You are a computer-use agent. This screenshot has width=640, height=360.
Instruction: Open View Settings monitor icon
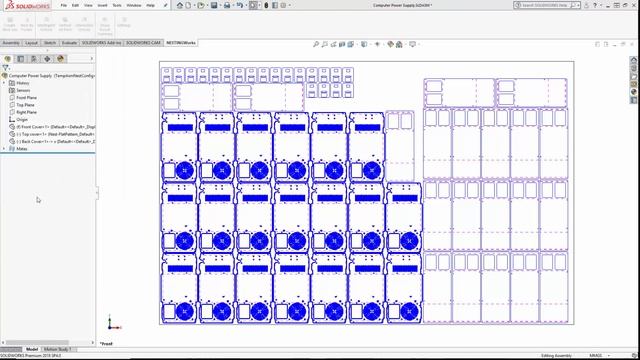[x=412, y=44]
